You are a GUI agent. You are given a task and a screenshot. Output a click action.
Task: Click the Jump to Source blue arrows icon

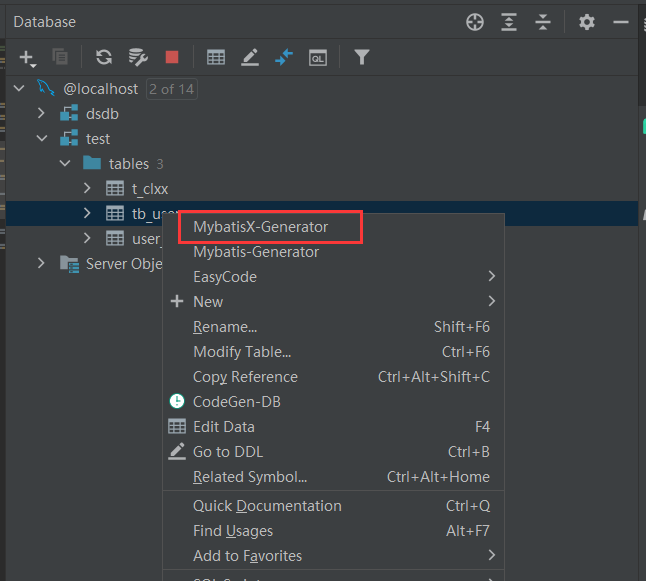click(284, 57)
